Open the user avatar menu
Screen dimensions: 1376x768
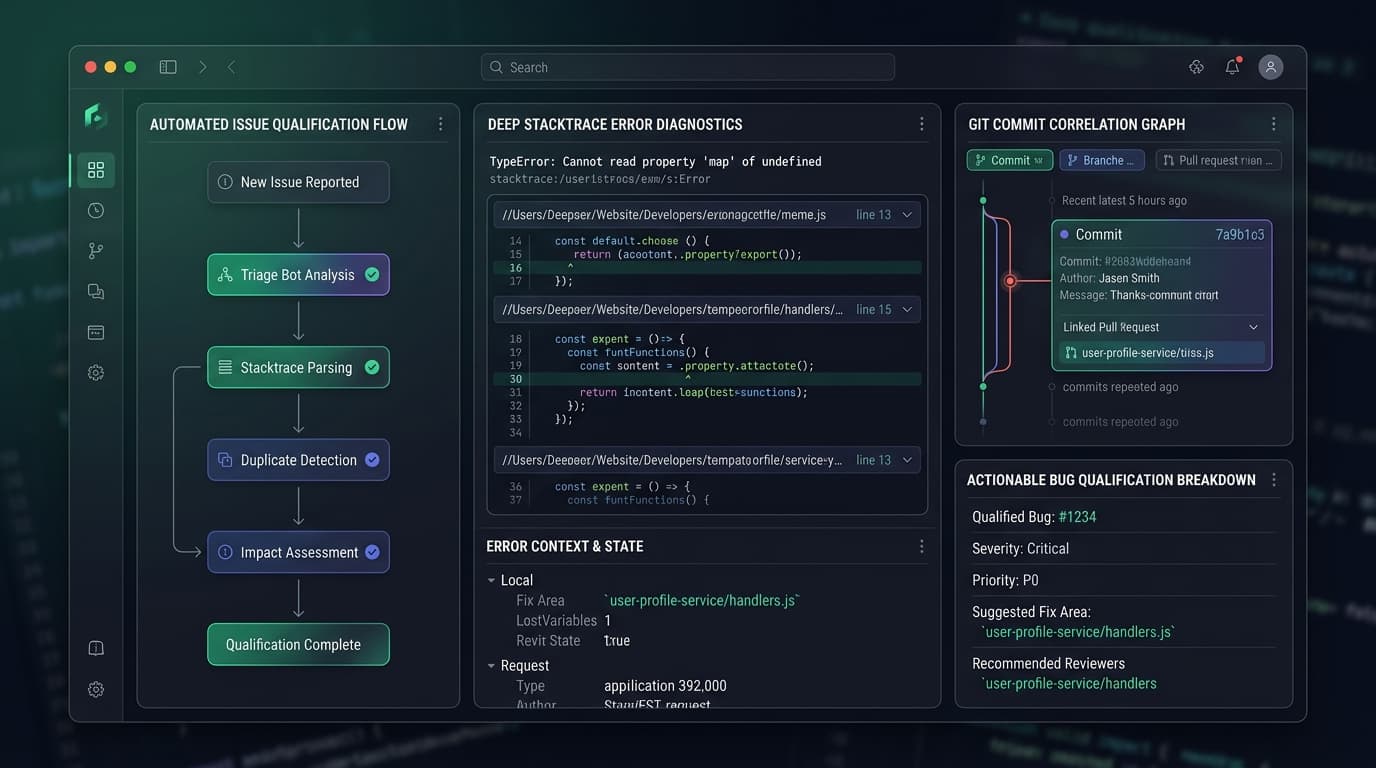[x=1270, y=67]
